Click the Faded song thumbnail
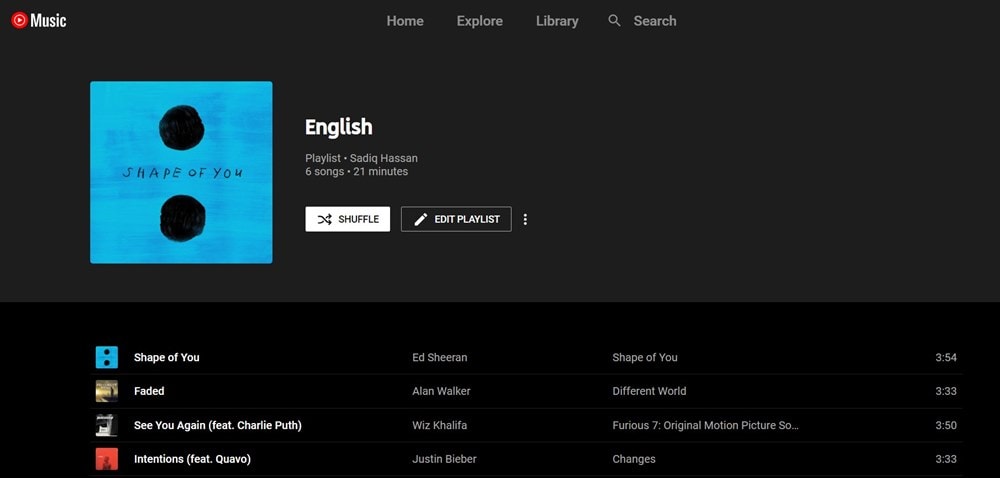Screen dimensions: 1000x478 (107, 391)
